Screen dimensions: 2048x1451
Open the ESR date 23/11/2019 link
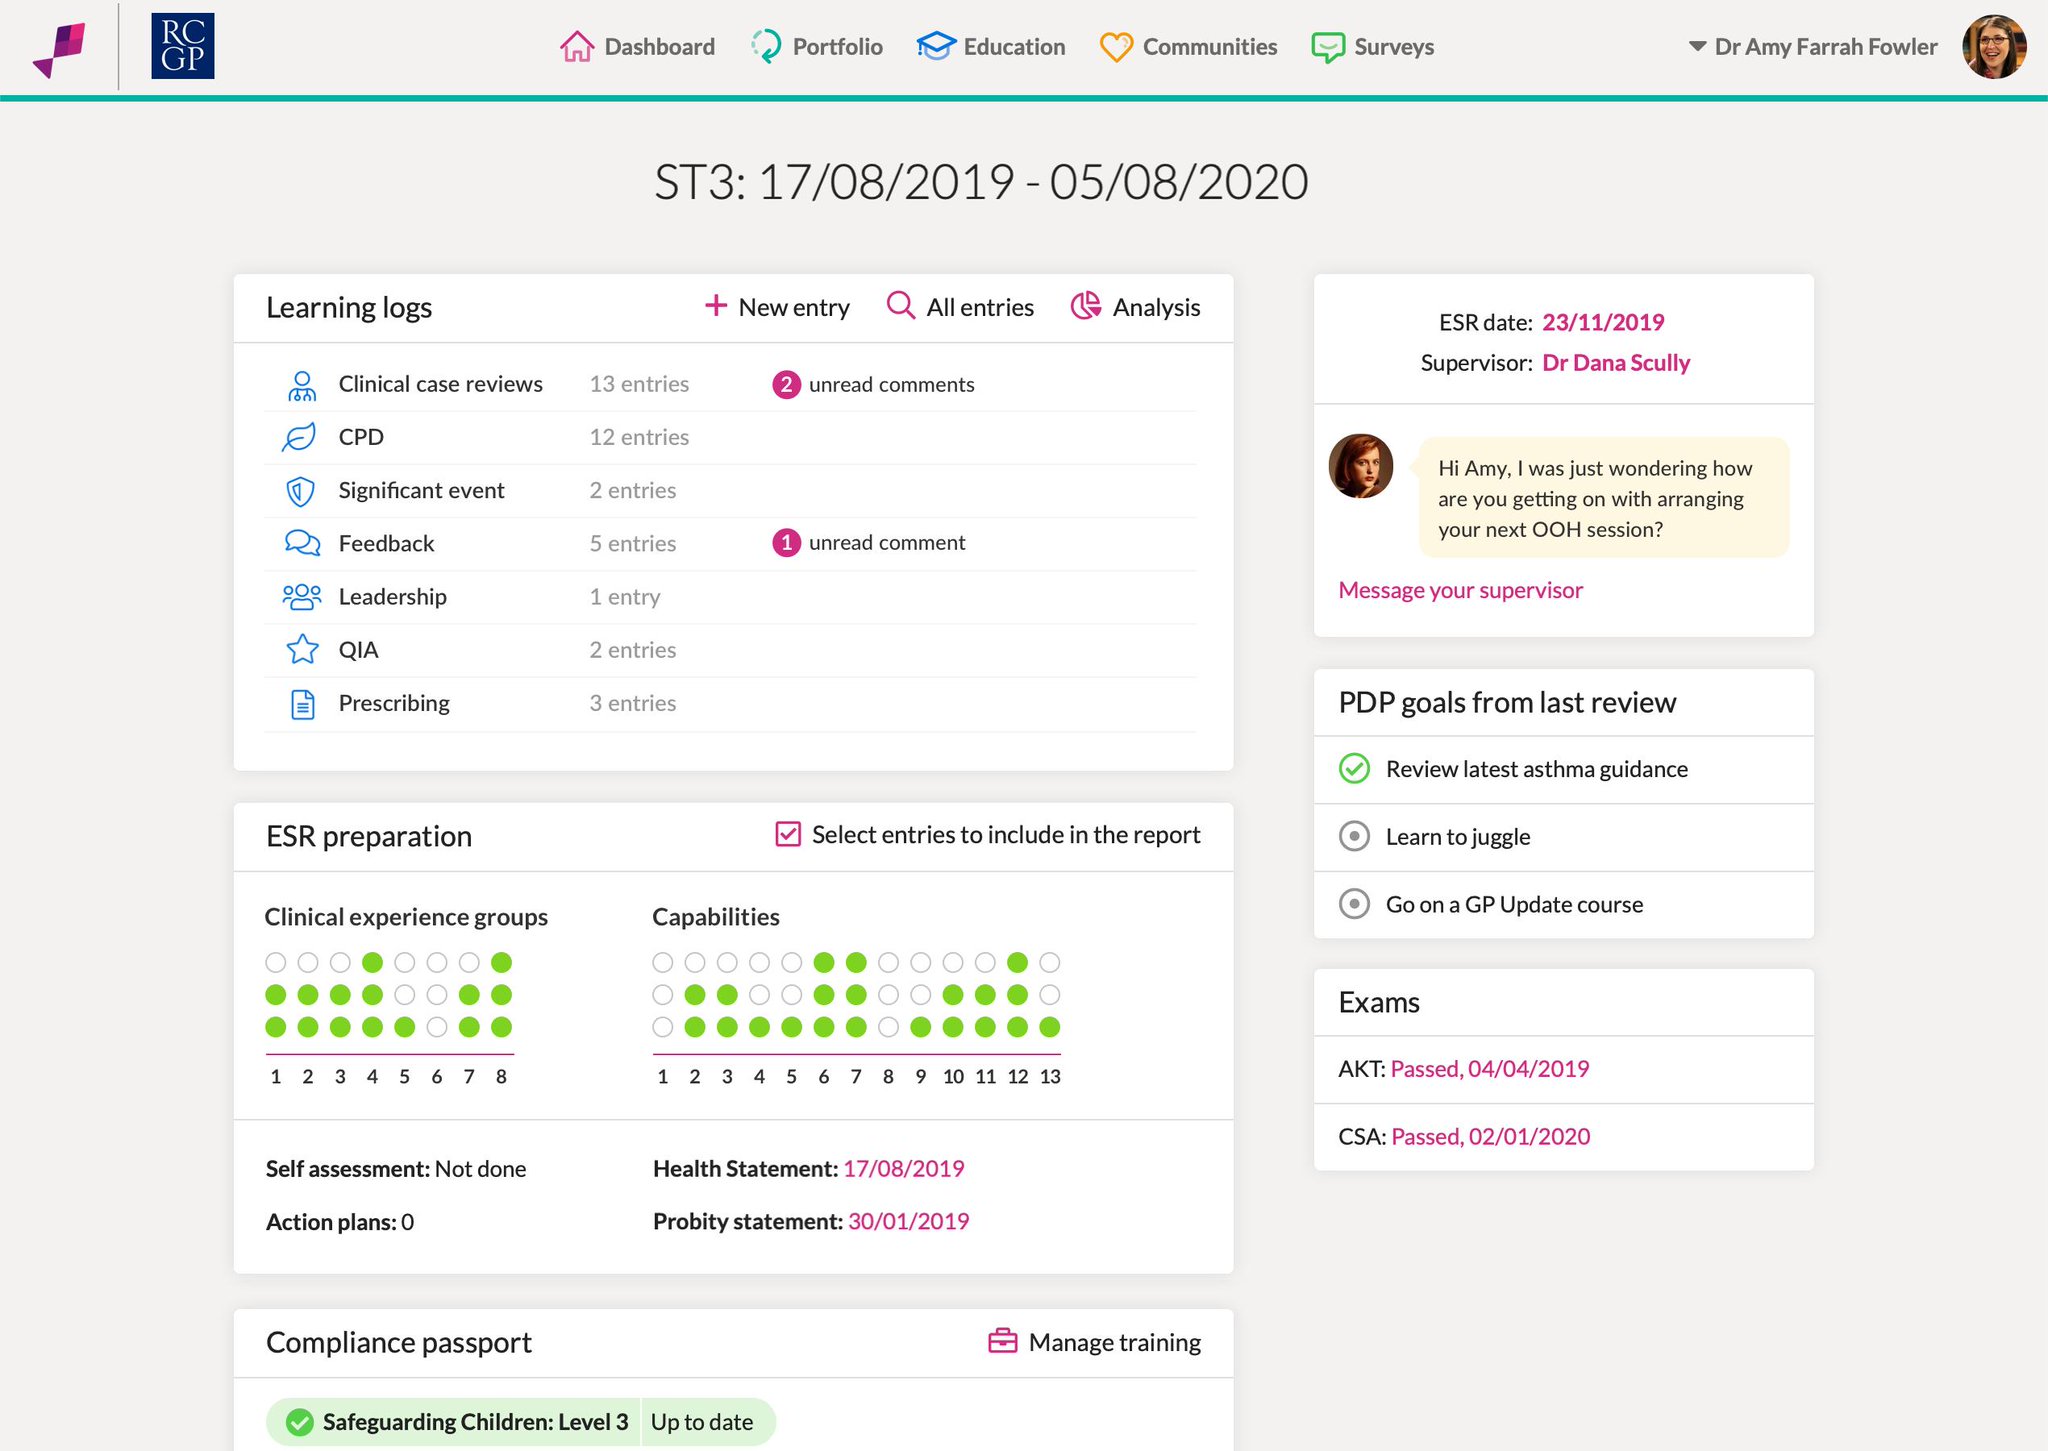pos(1603,322)
